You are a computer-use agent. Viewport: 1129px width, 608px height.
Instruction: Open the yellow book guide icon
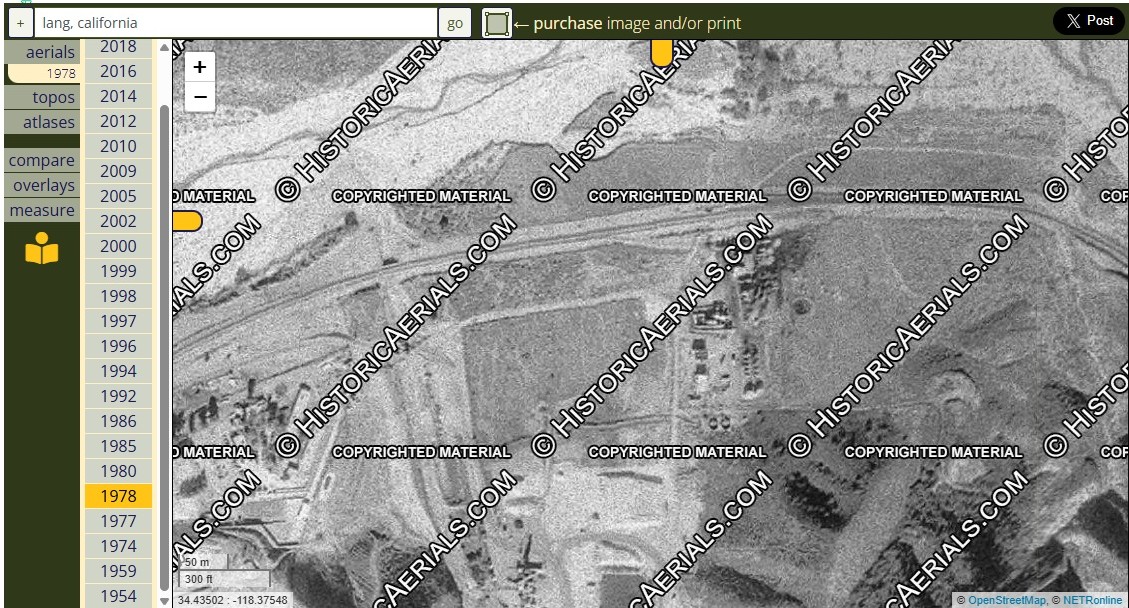[x=42, y=249]
